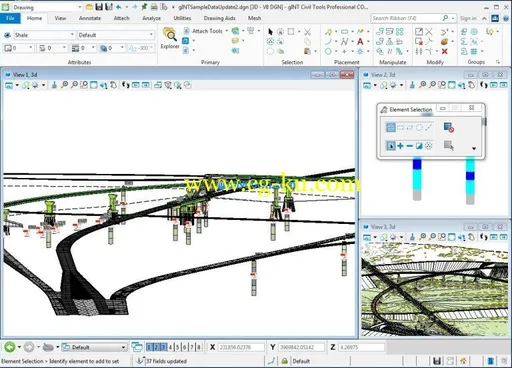The height and width of the screenshot is (368, 512).
Task: Select Add mode plus in Element Selection dialog
Action: [400, 146]
